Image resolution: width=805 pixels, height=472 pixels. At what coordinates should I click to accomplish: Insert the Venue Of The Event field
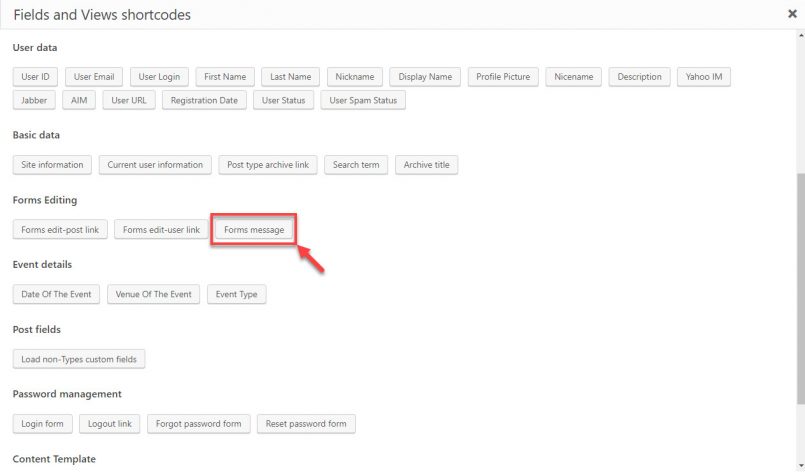tap(154, 294)
